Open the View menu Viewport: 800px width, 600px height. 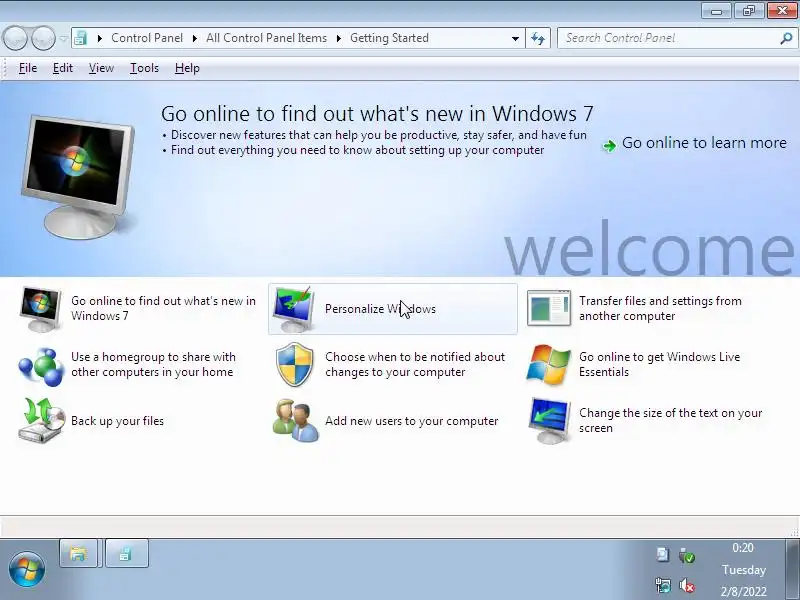101,68
